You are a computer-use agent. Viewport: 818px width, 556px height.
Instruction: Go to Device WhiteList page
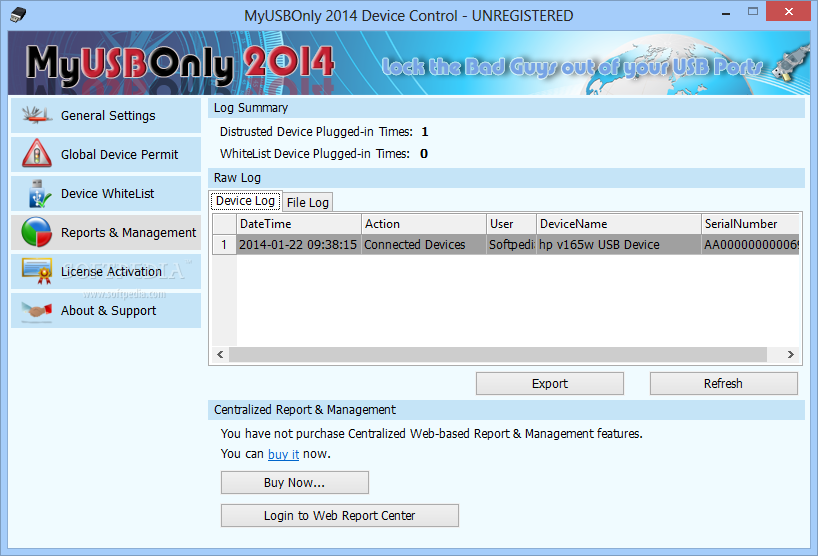click(x=106, y=194)
